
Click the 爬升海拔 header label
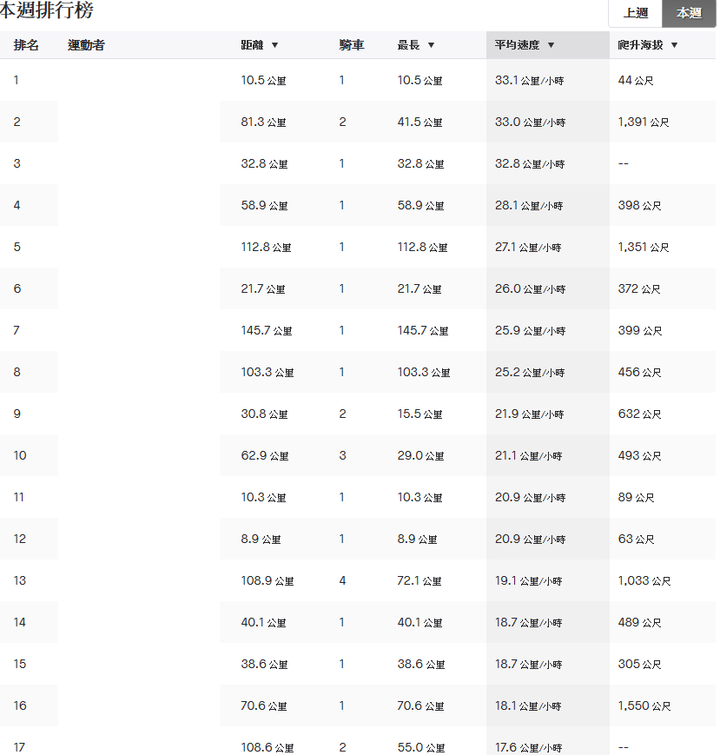[640, 45]
